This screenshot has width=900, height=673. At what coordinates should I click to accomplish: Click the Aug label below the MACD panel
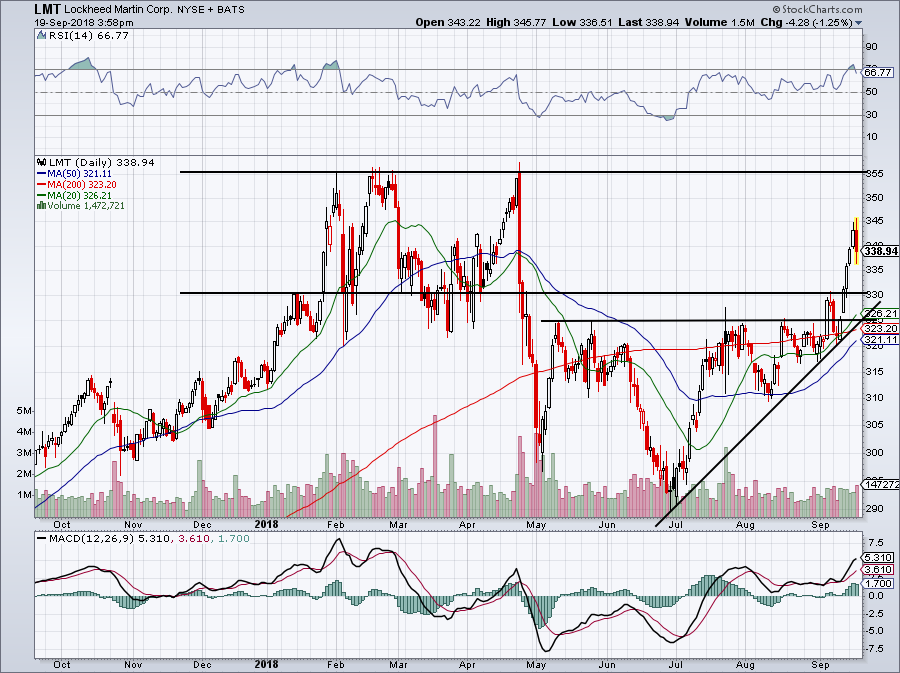point(745,665)
